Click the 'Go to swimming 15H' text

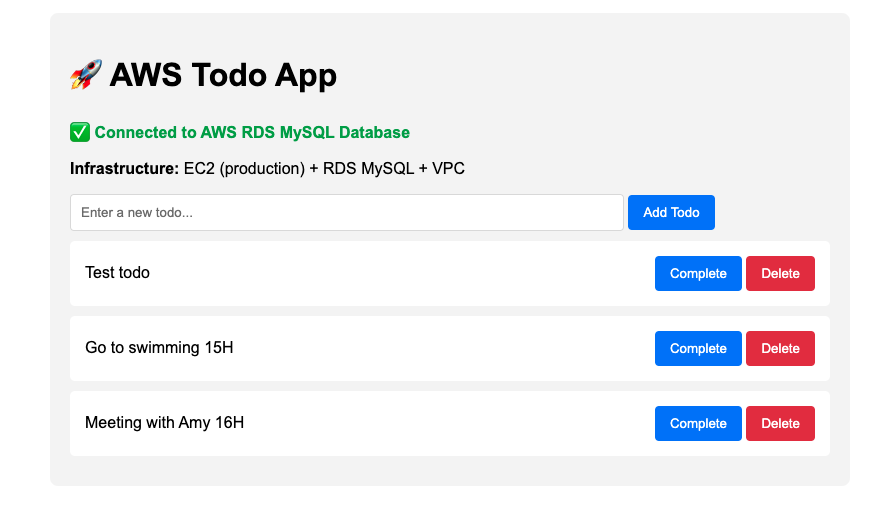(159, 347)
